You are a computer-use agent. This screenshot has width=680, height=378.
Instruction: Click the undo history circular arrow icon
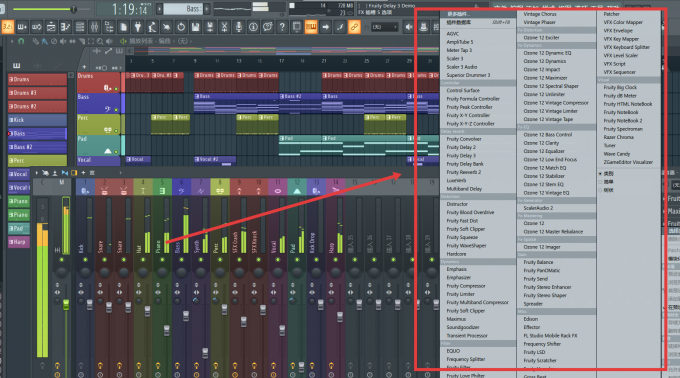point(181,27)
